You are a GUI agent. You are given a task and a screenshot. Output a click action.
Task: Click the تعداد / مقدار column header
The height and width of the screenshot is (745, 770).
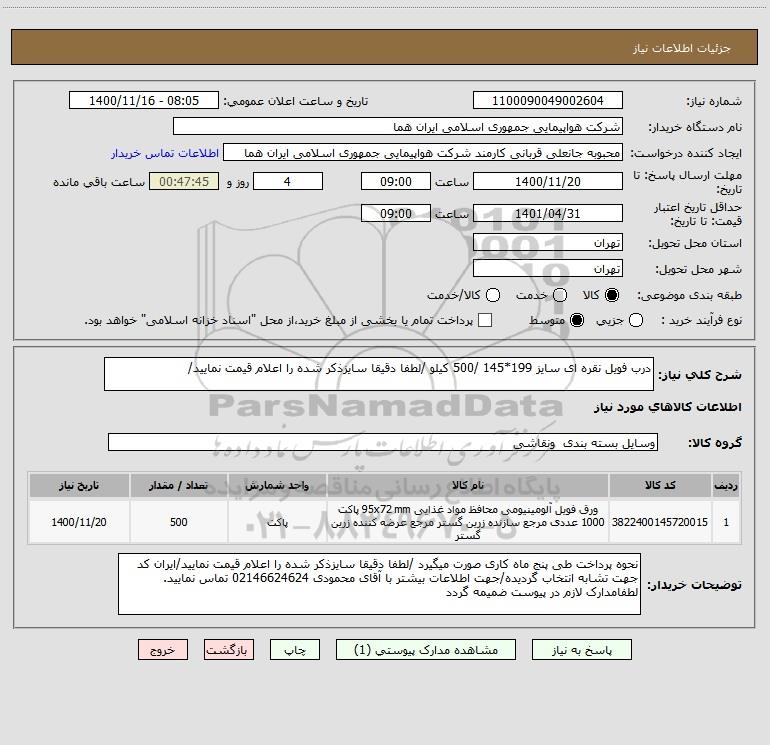click(178, 486)
